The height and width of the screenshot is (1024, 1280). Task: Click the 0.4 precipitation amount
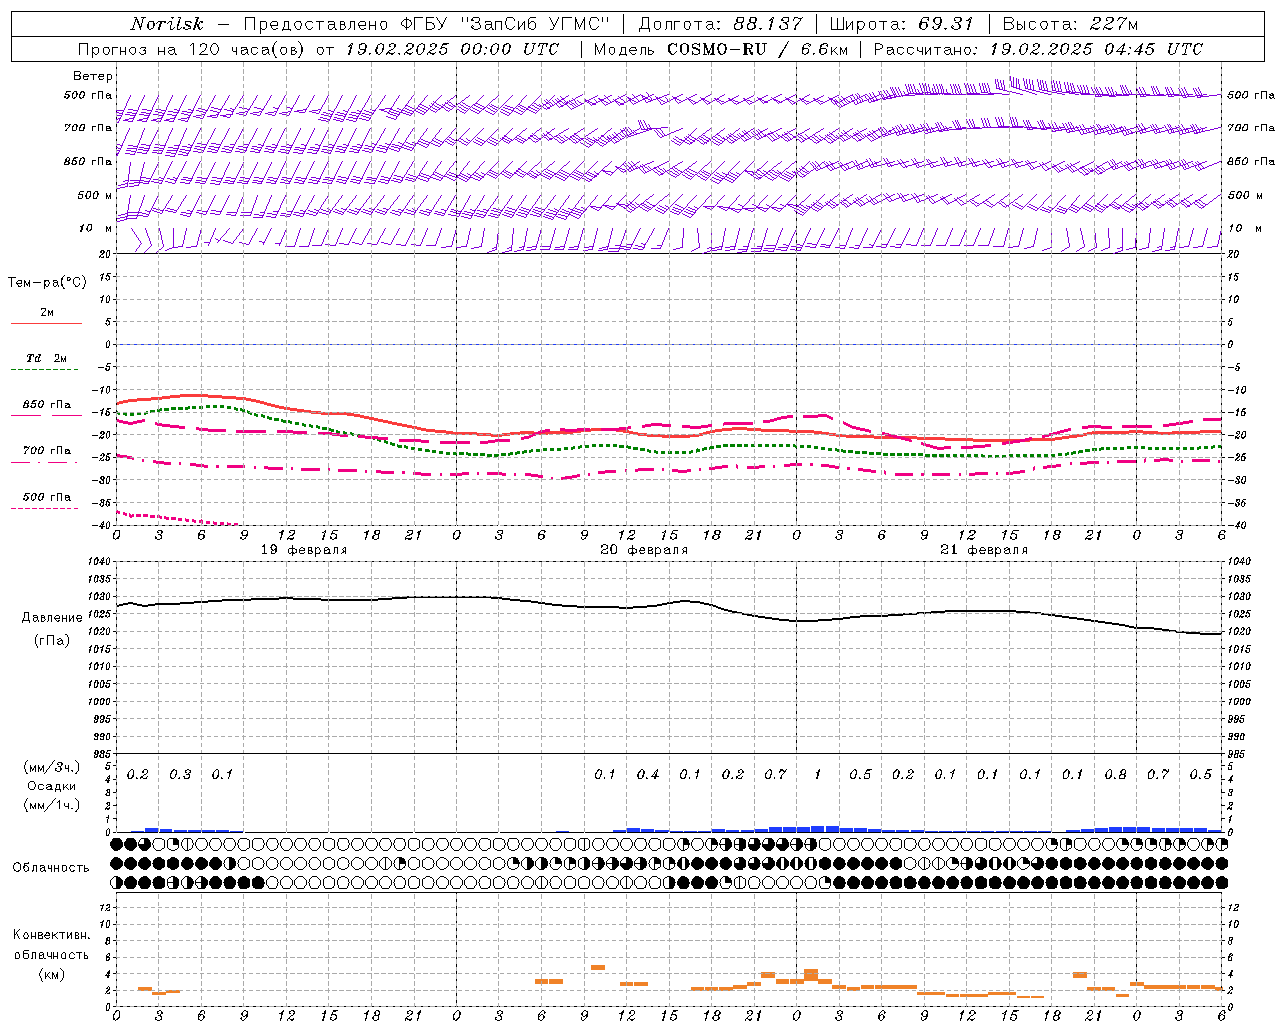(x=648, y=774)
